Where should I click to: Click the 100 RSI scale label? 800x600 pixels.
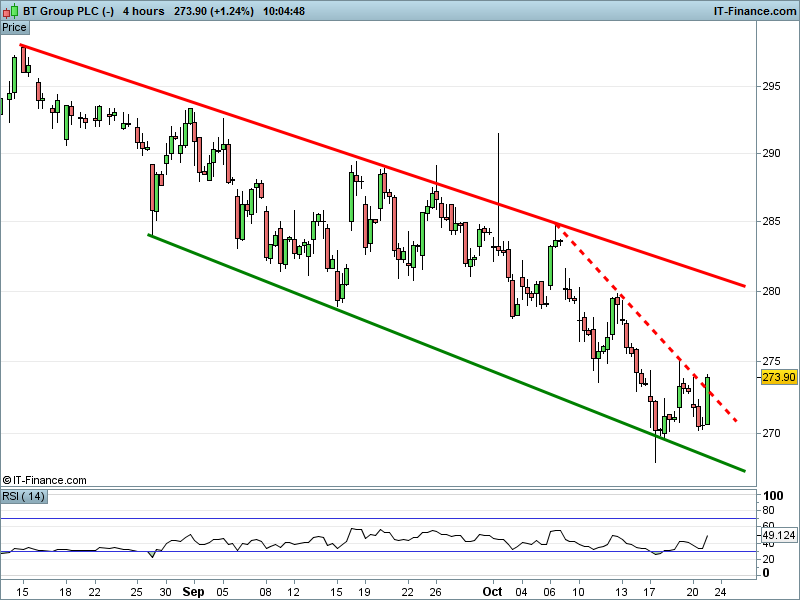coord(773,495)
